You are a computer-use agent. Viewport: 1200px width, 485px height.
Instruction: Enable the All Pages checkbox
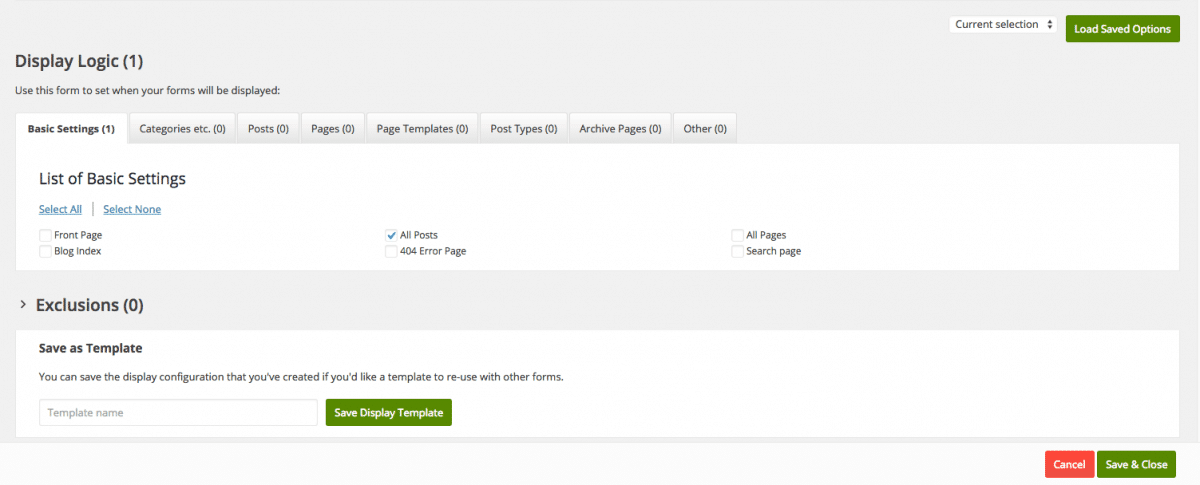click(737, 235)
